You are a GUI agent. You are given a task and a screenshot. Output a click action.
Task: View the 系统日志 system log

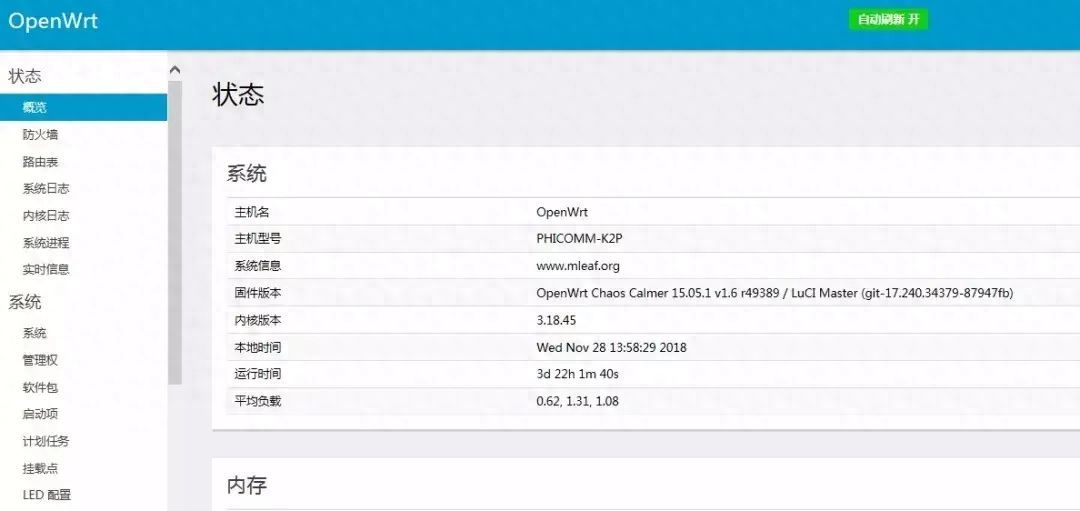pyautogui.click(x=45, y=189)
